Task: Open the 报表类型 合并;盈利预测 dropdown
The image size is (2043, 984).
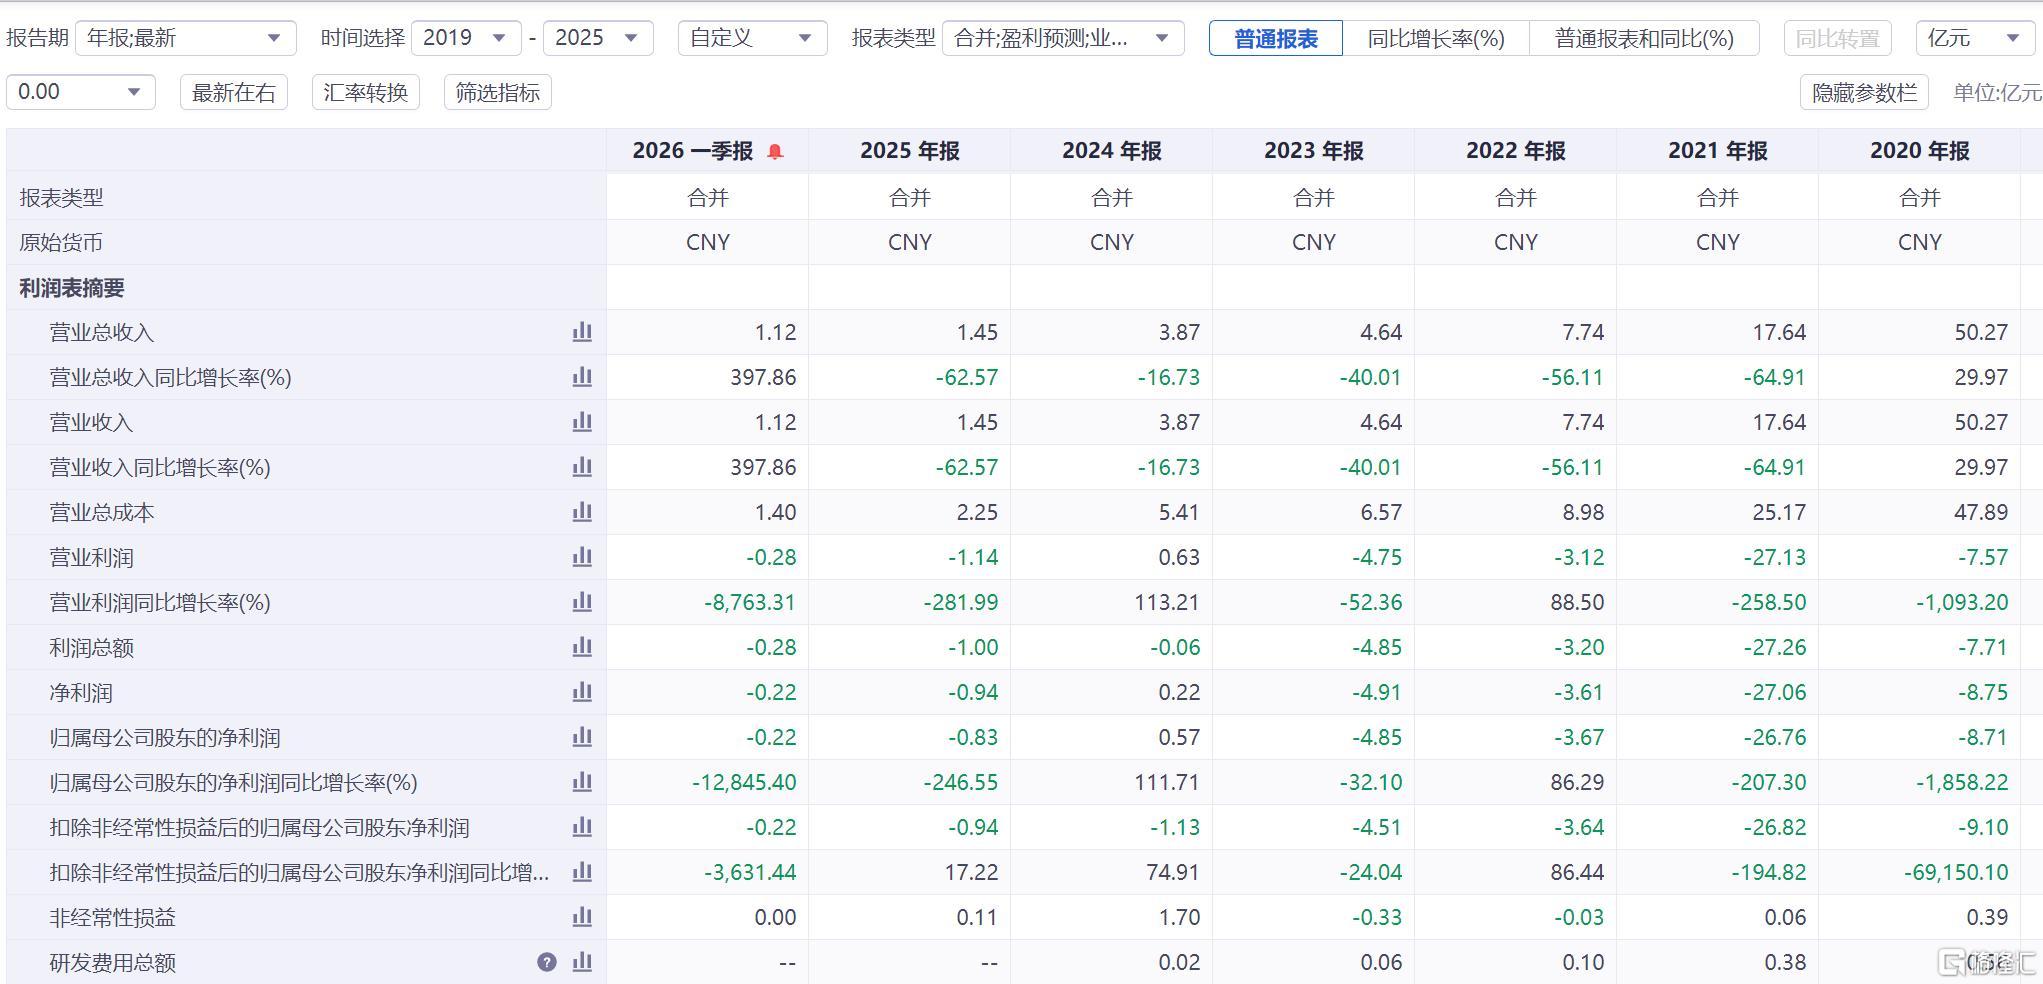Action: click(x=1063, y=38)
